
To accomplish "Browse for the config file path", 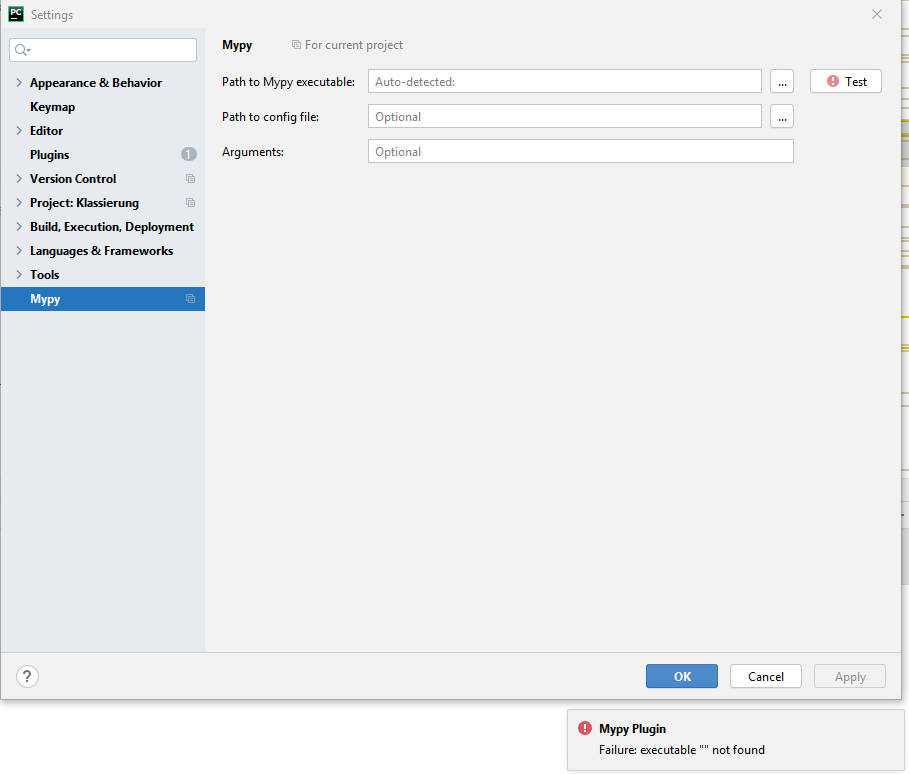I will [782, 116].
